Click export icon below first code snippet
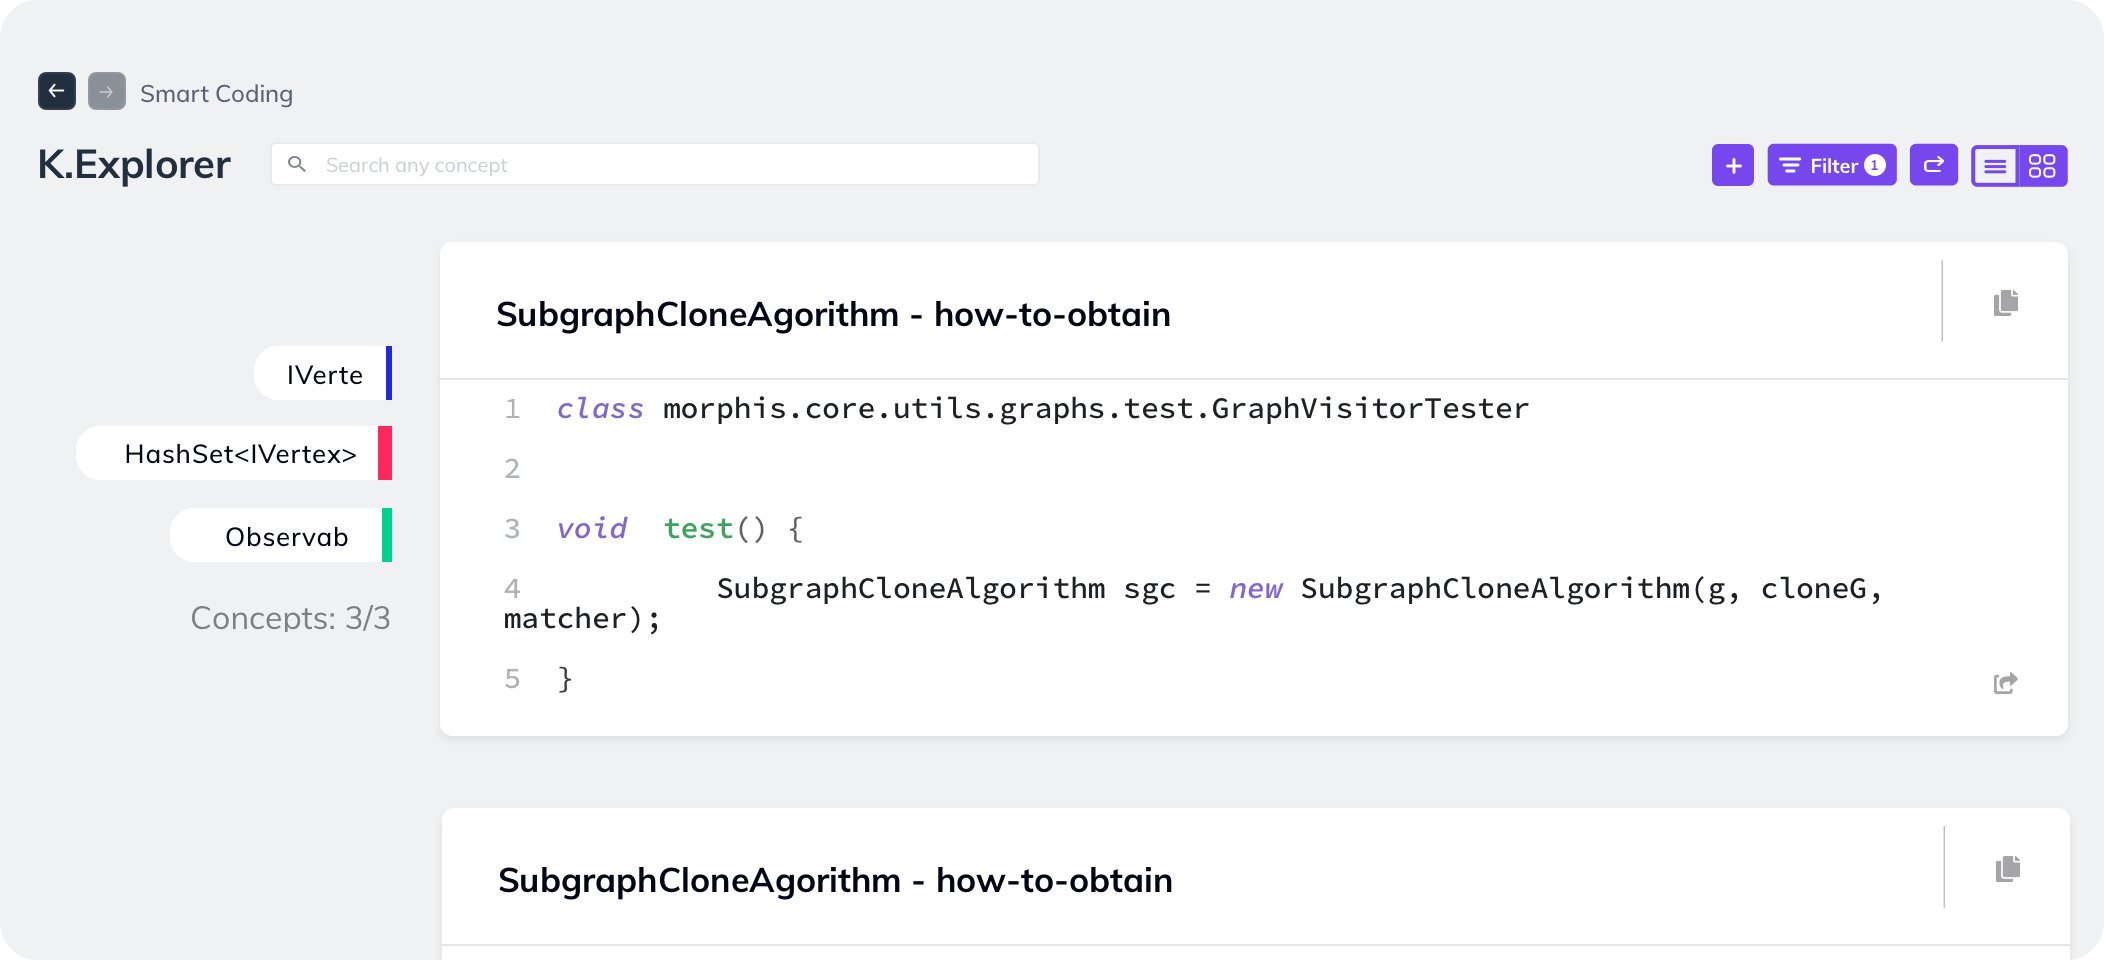2104x960 pixels. click(2005, 683)
